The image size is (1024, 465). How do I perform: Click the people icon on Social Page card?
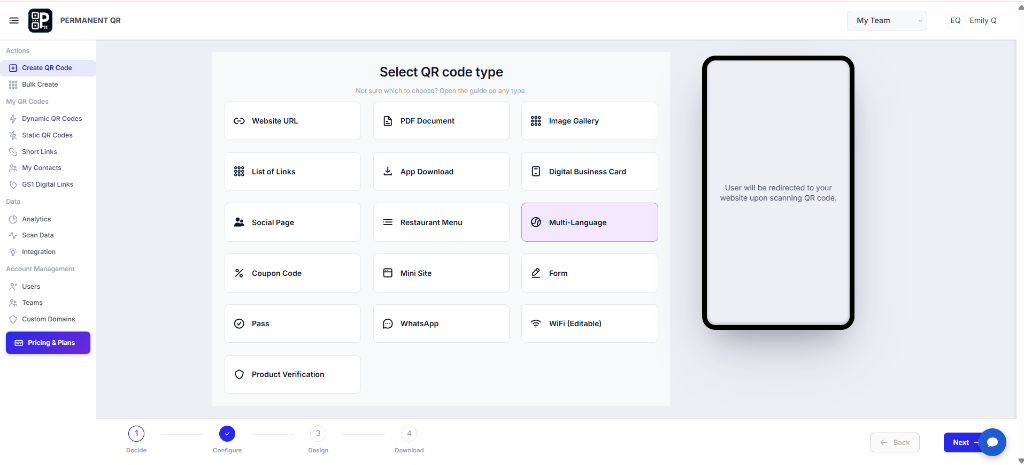click(239, 222)
